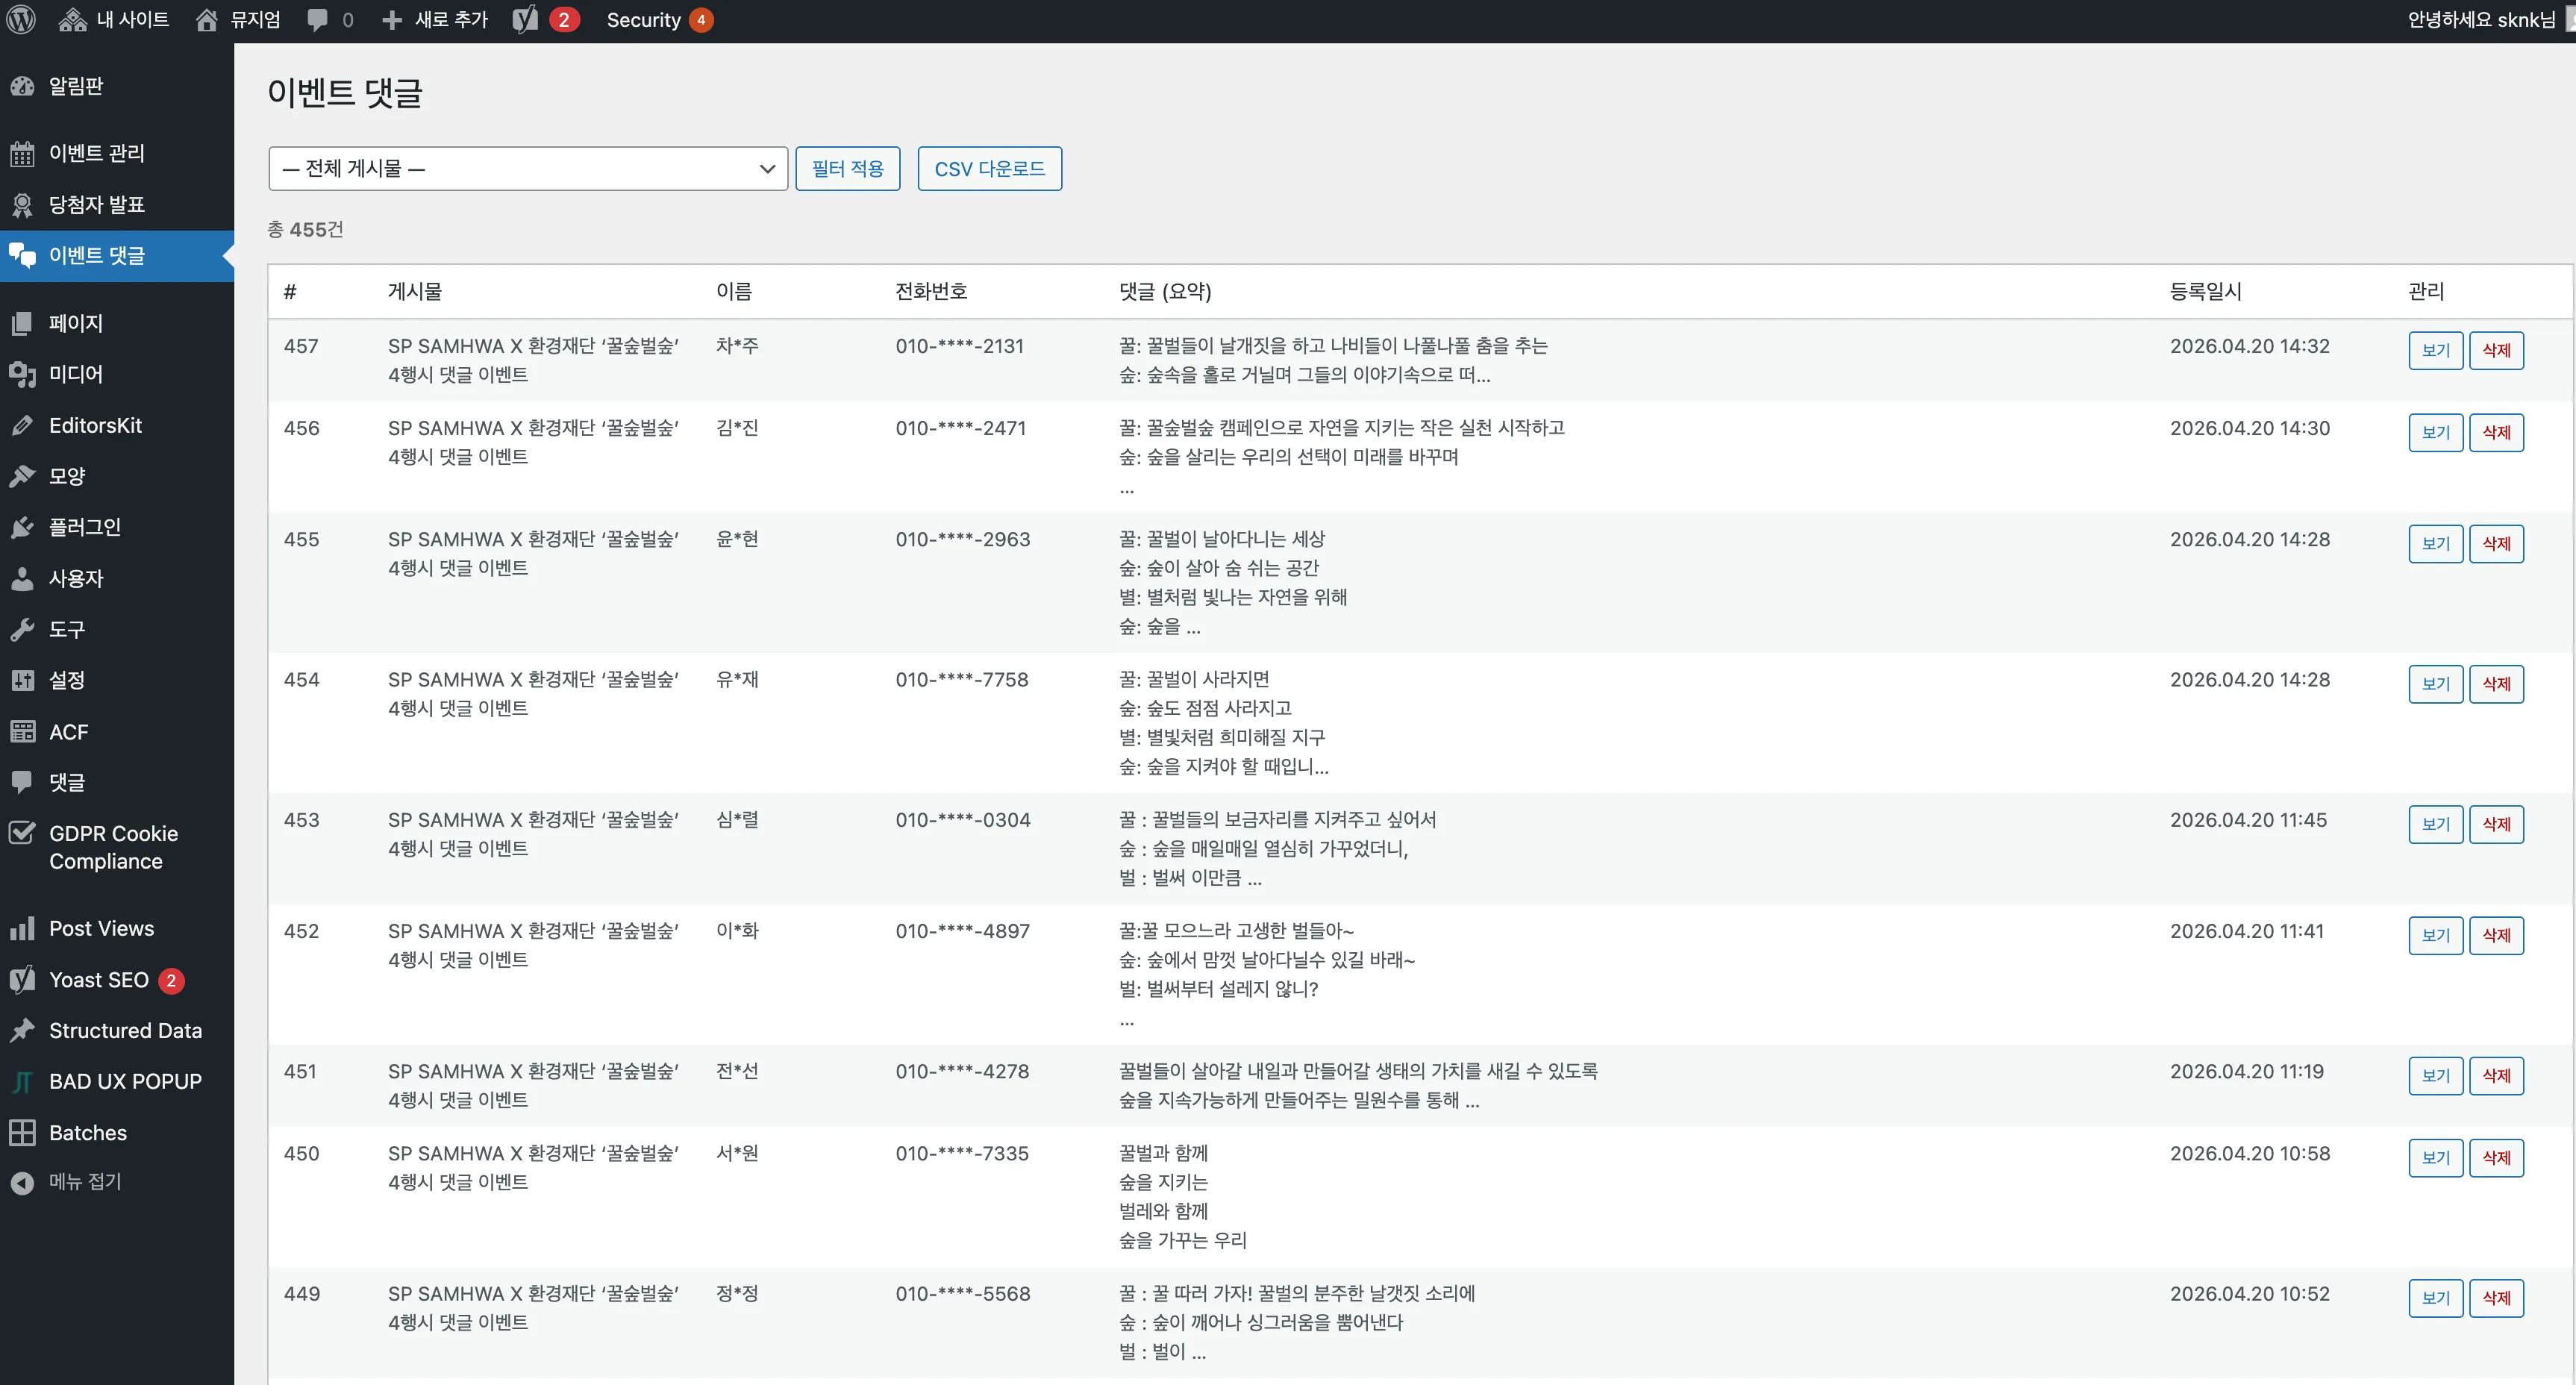2576x1385 pixels.
Task: Click name 서*원 in row 450
Action: coord(737,1153)
